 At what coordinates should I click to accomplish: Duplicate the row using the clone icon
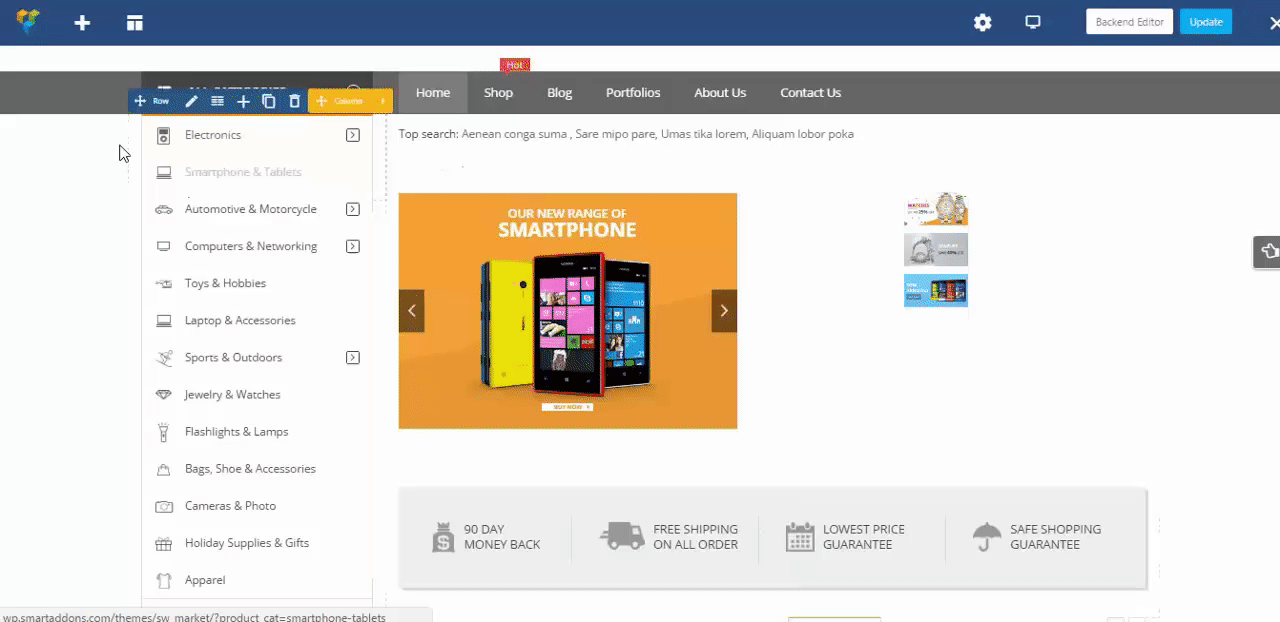pyautogui.click(x=269, y=101)
